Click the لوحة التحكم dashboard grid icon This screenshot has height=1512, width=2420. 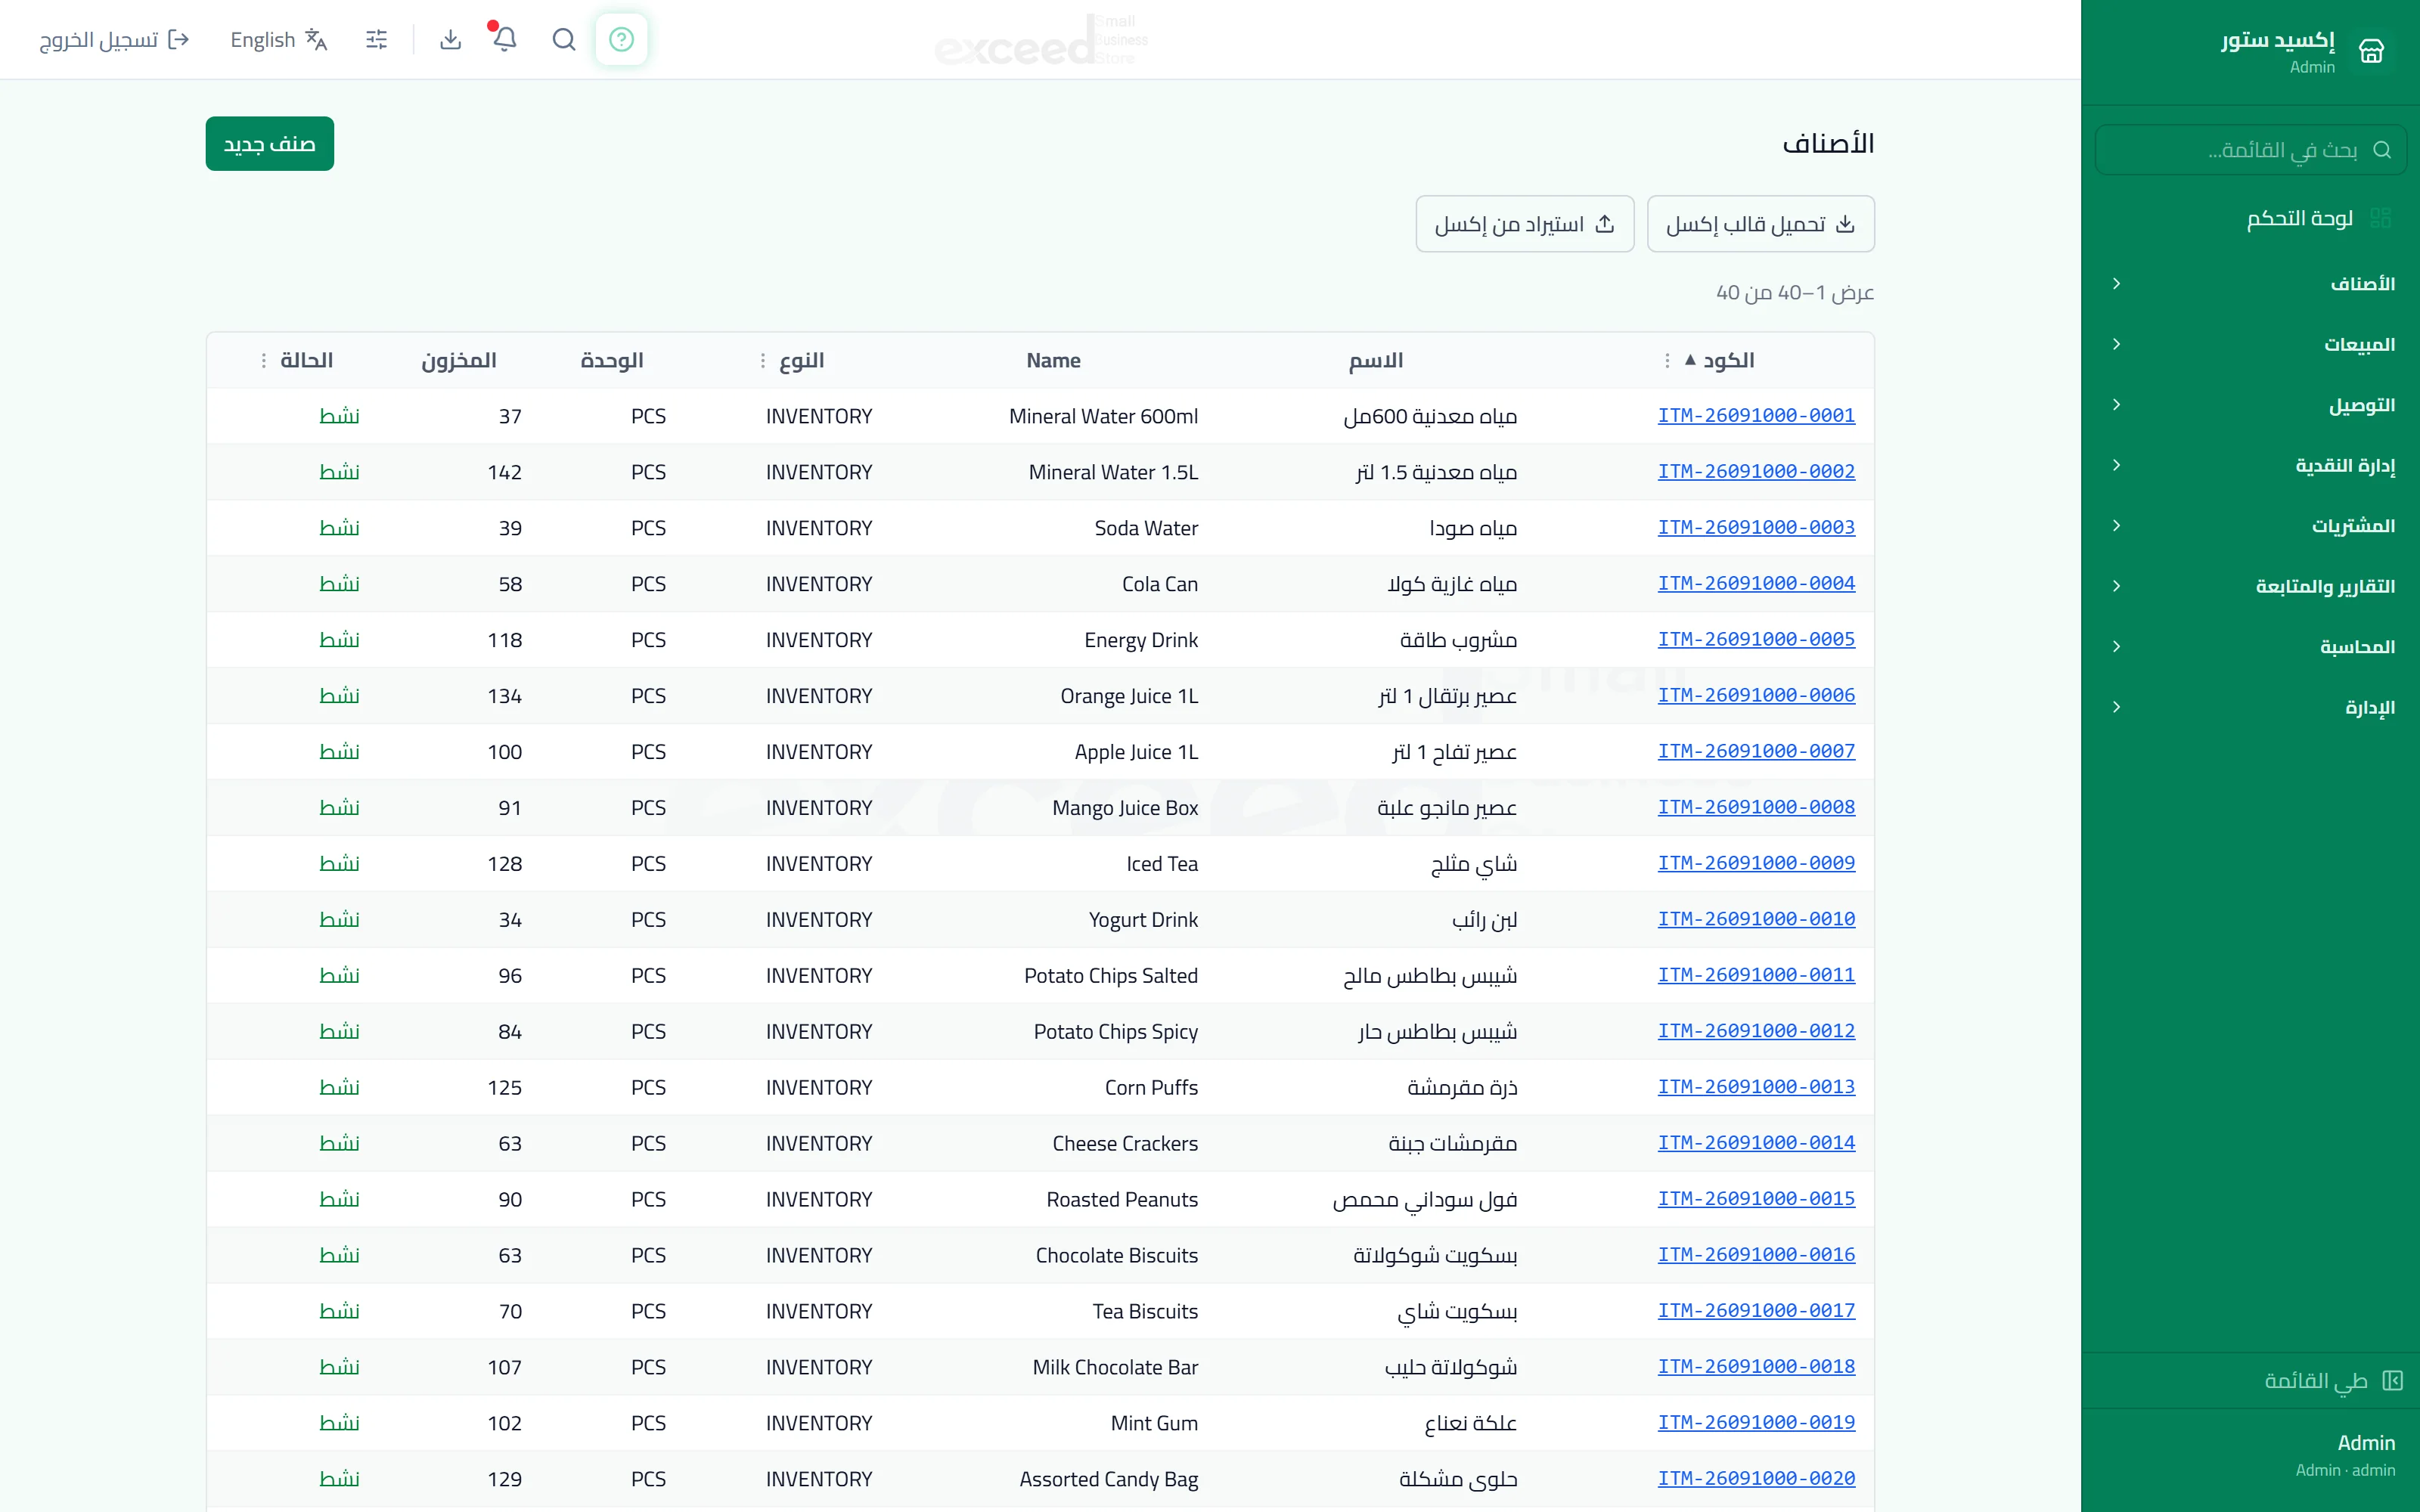[x=2381, y=218]
